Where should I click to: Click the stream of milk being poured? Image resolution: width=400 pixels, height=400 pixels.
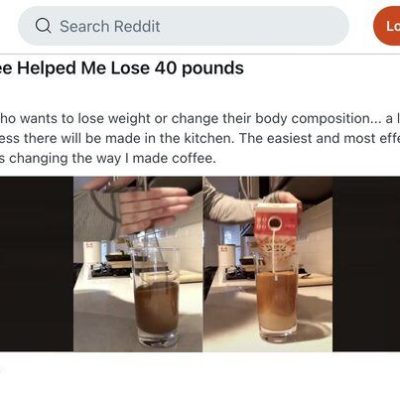[275, 253]
